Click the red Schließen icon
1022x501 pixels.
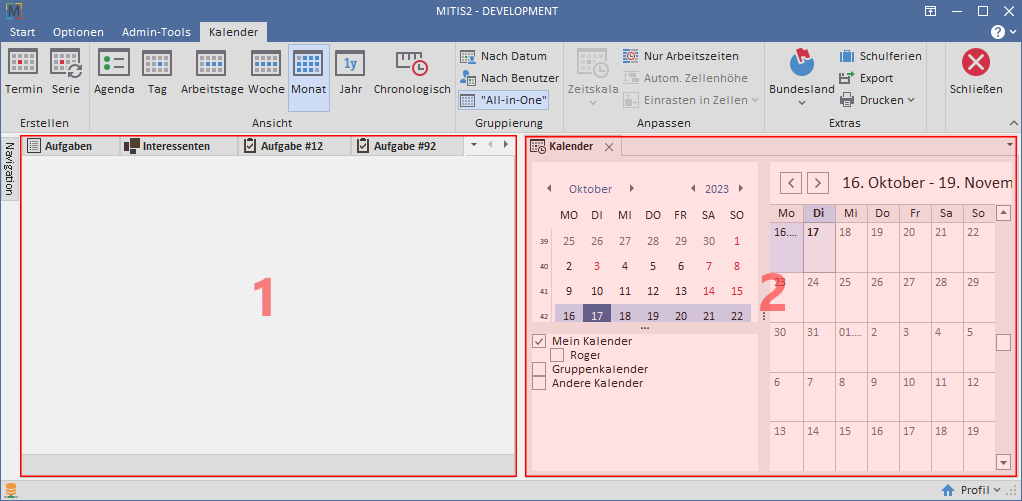(x=975, y=65)
